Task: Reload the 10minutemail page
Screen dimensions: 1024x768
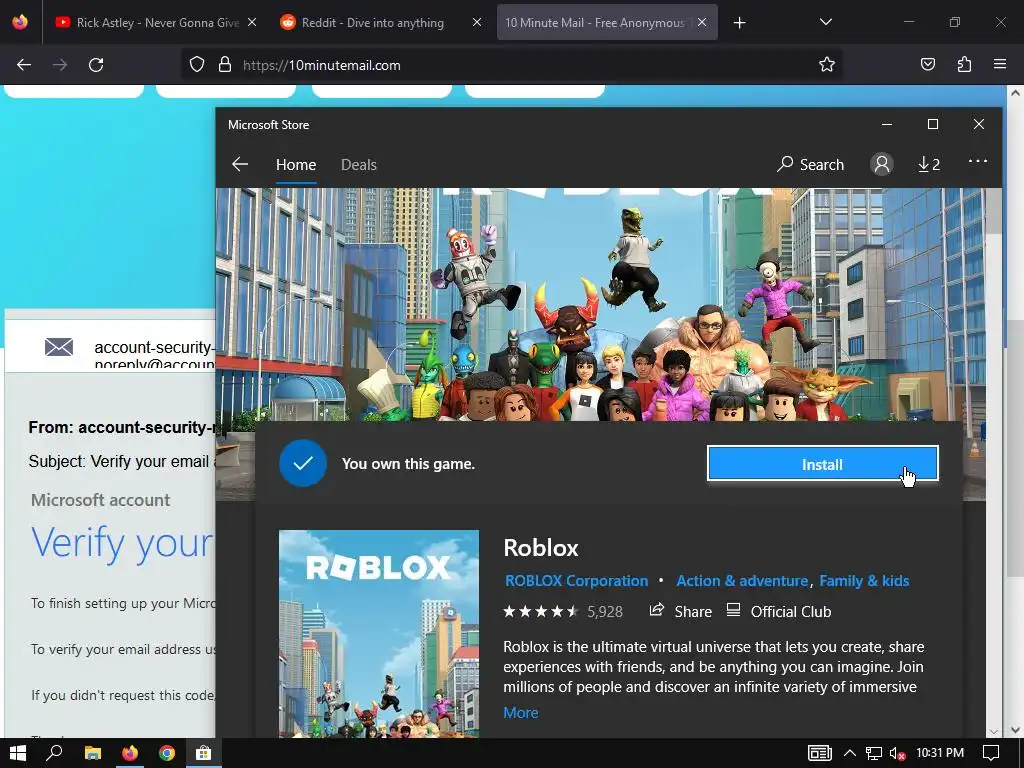Action: pos(96,65)
